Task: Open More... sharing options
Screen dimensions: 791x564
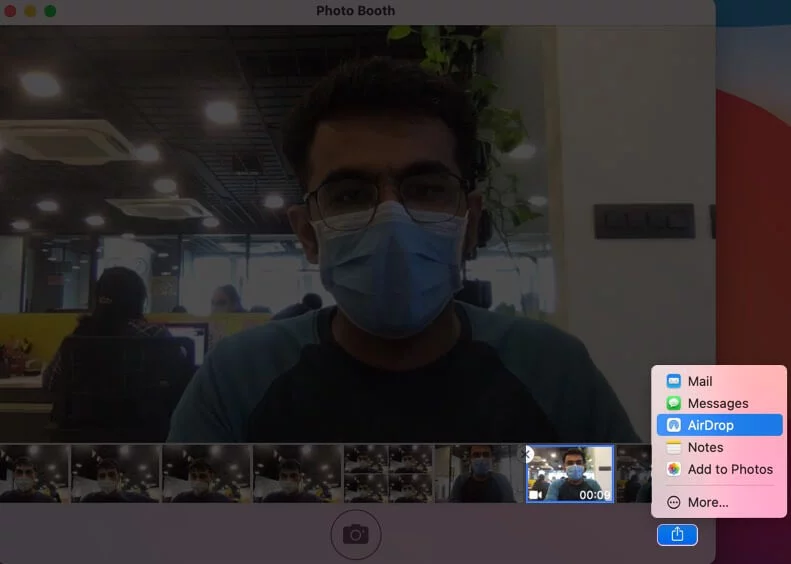Action: [x=719, y=502]
